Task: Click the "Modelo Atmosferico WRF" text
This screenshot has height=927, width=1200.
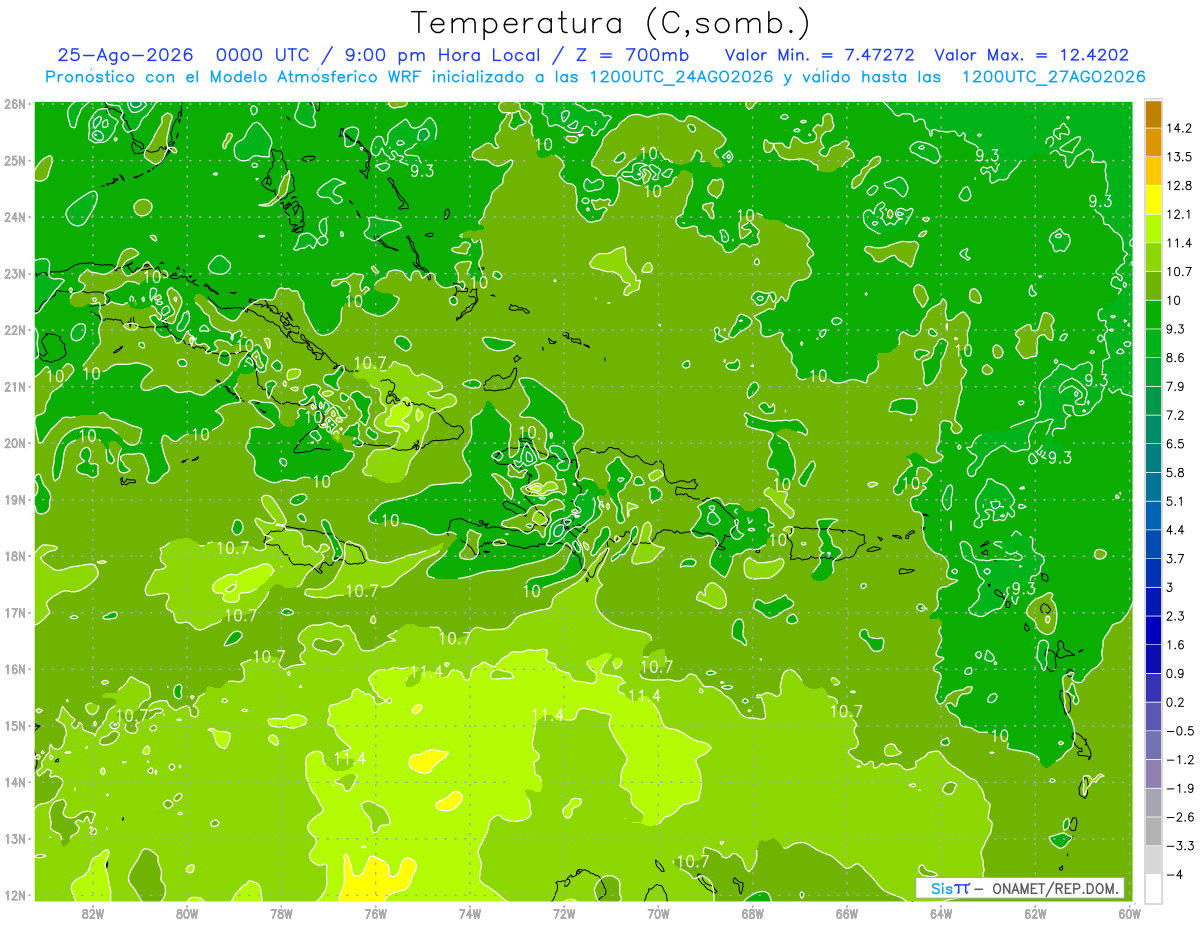Action: [x=326, y=77]
